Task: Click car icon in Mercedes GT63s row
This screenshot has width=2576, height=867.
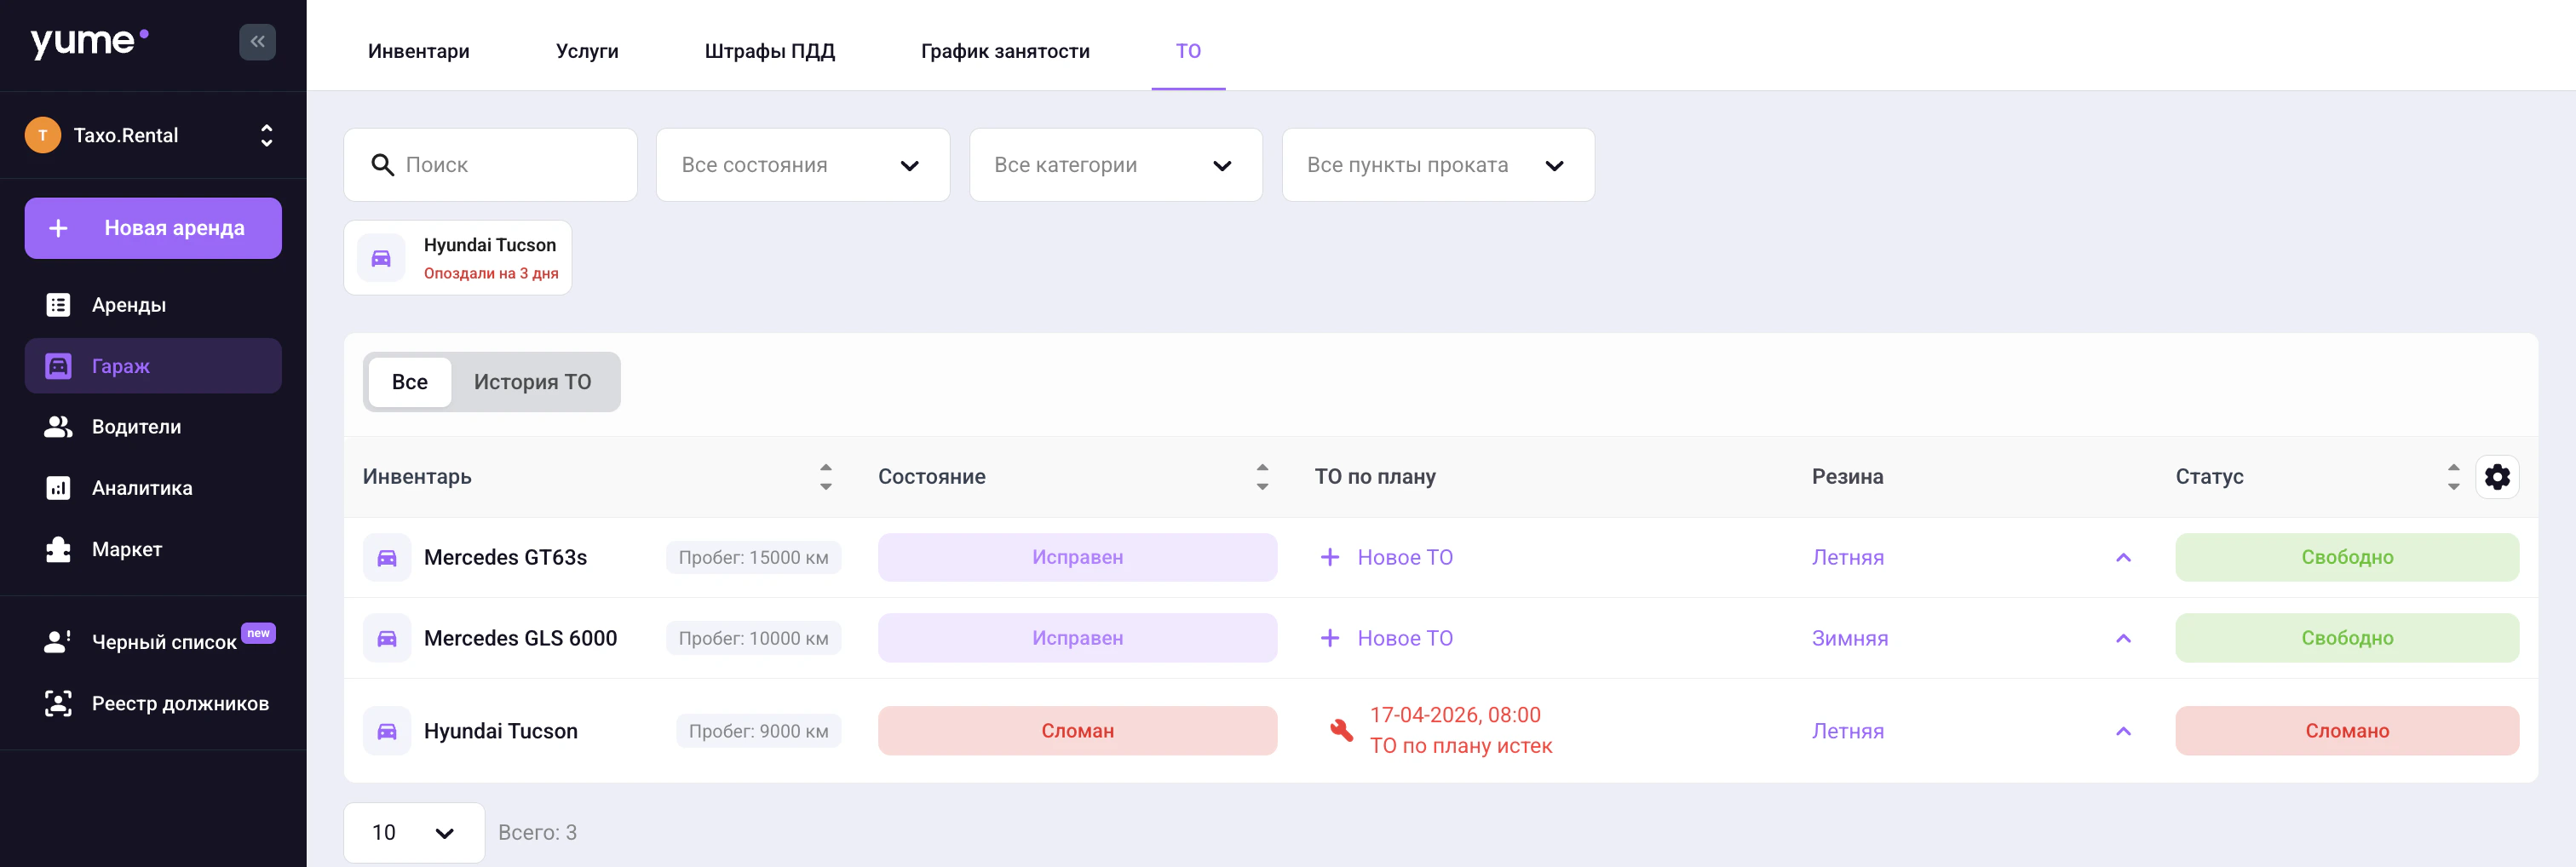Action: click(x=387, y=558)
